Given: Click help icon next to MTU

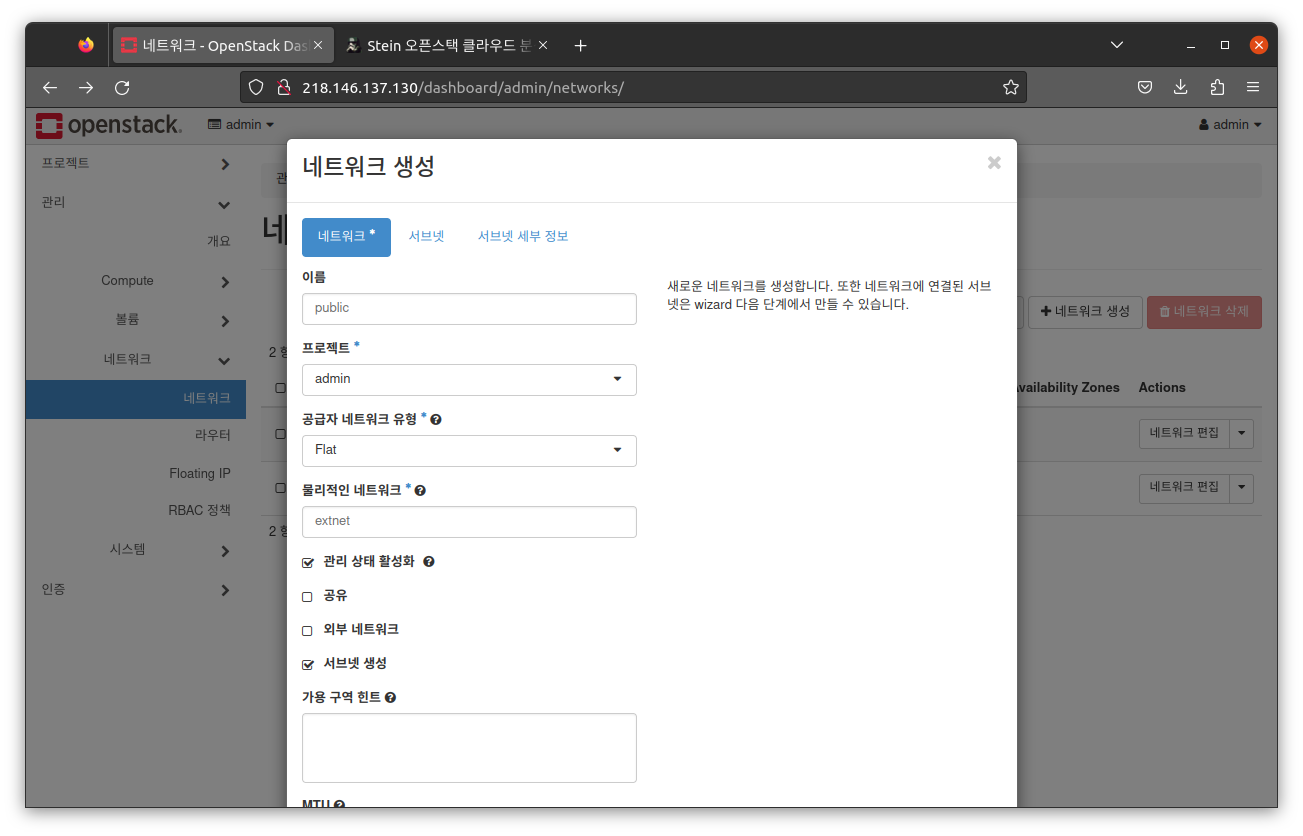Looking at the screenshot, I should pos(339,805).
